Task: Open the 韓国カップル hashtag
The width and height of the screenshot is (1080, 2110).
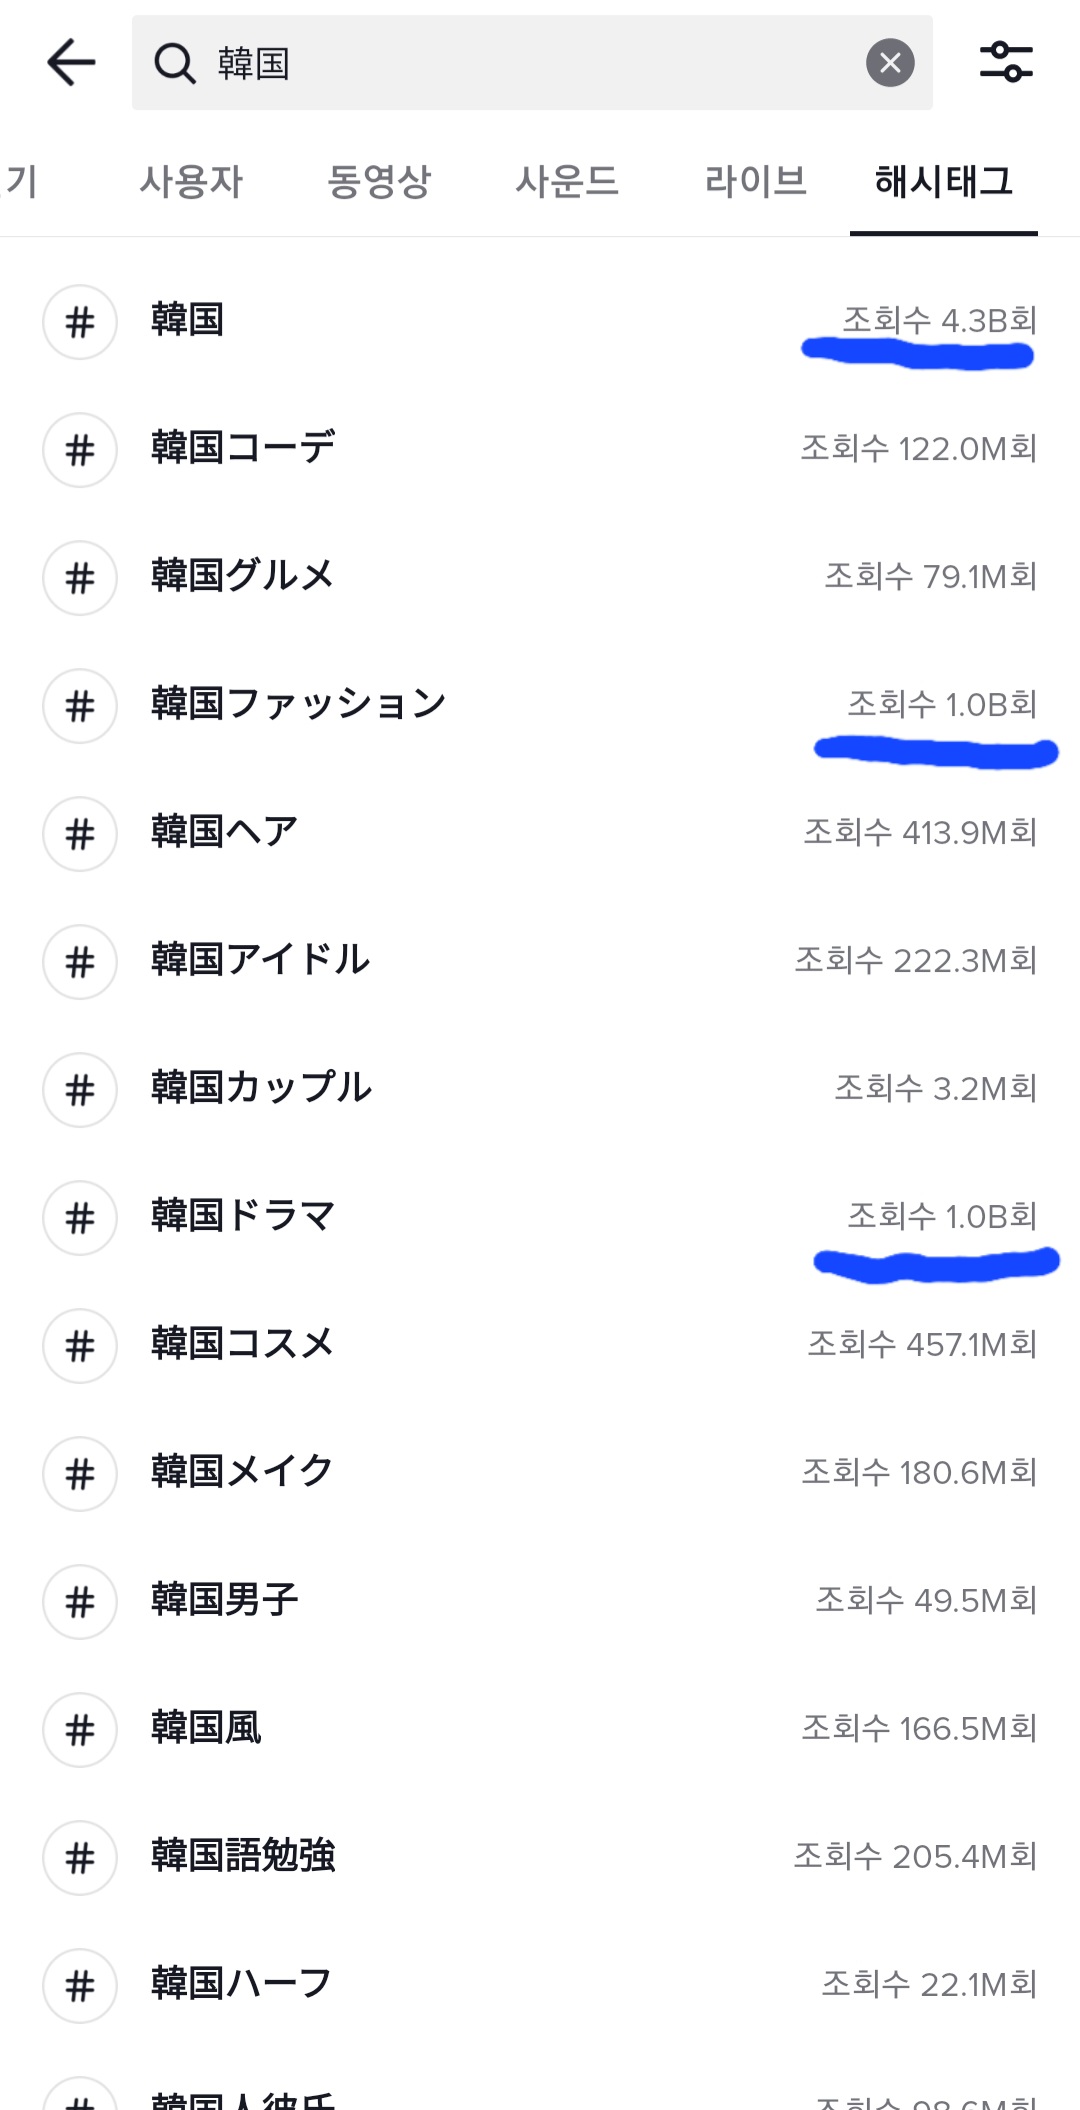Action: click(x=261, y=1088)
